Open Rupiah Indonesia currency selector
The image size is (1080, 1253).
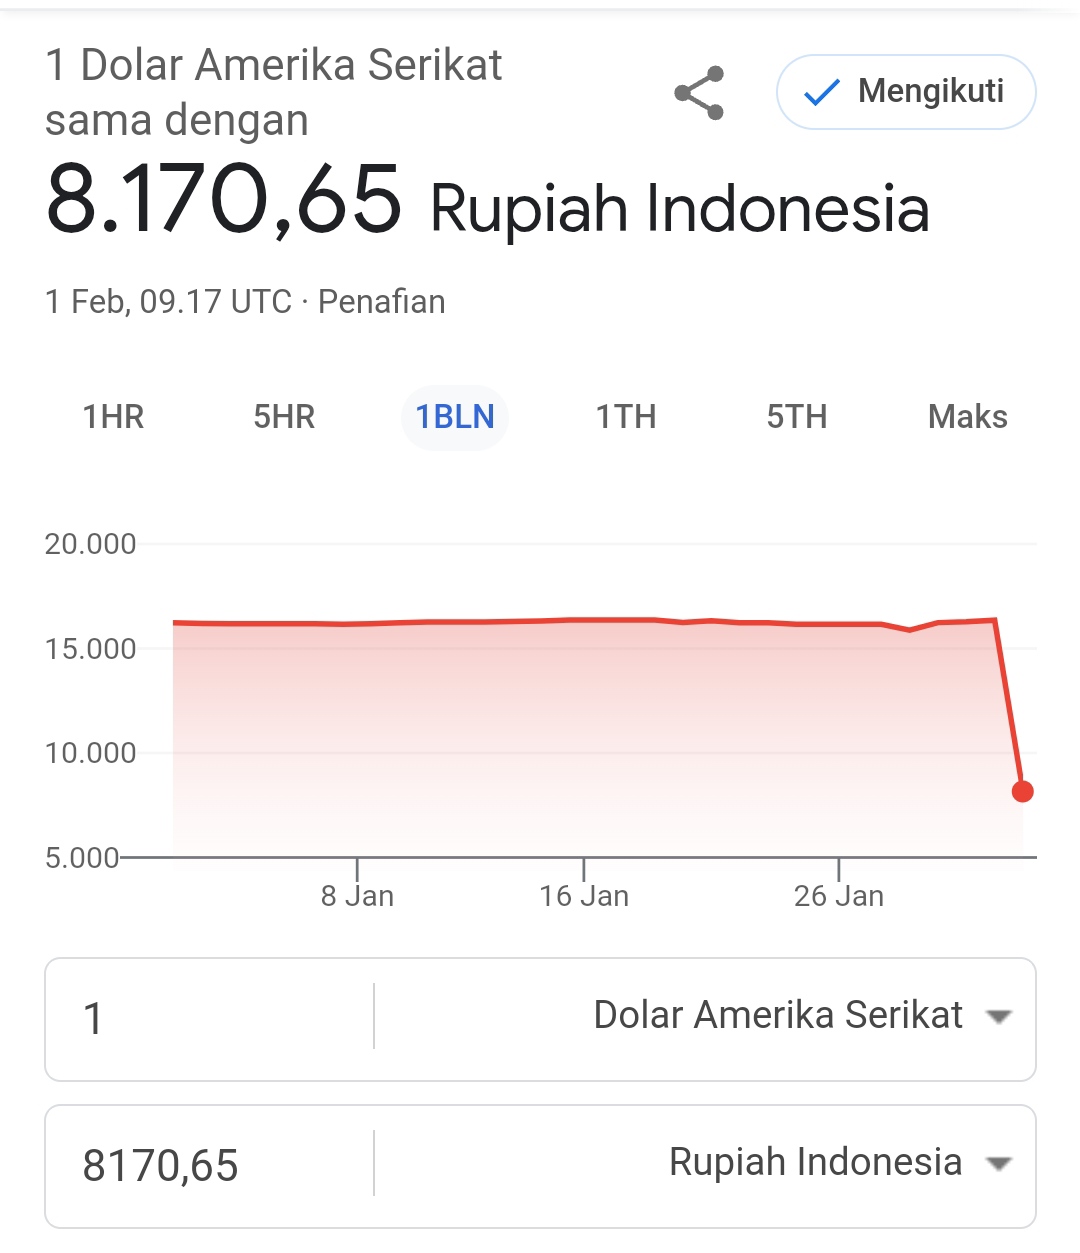click(814, 1162)
